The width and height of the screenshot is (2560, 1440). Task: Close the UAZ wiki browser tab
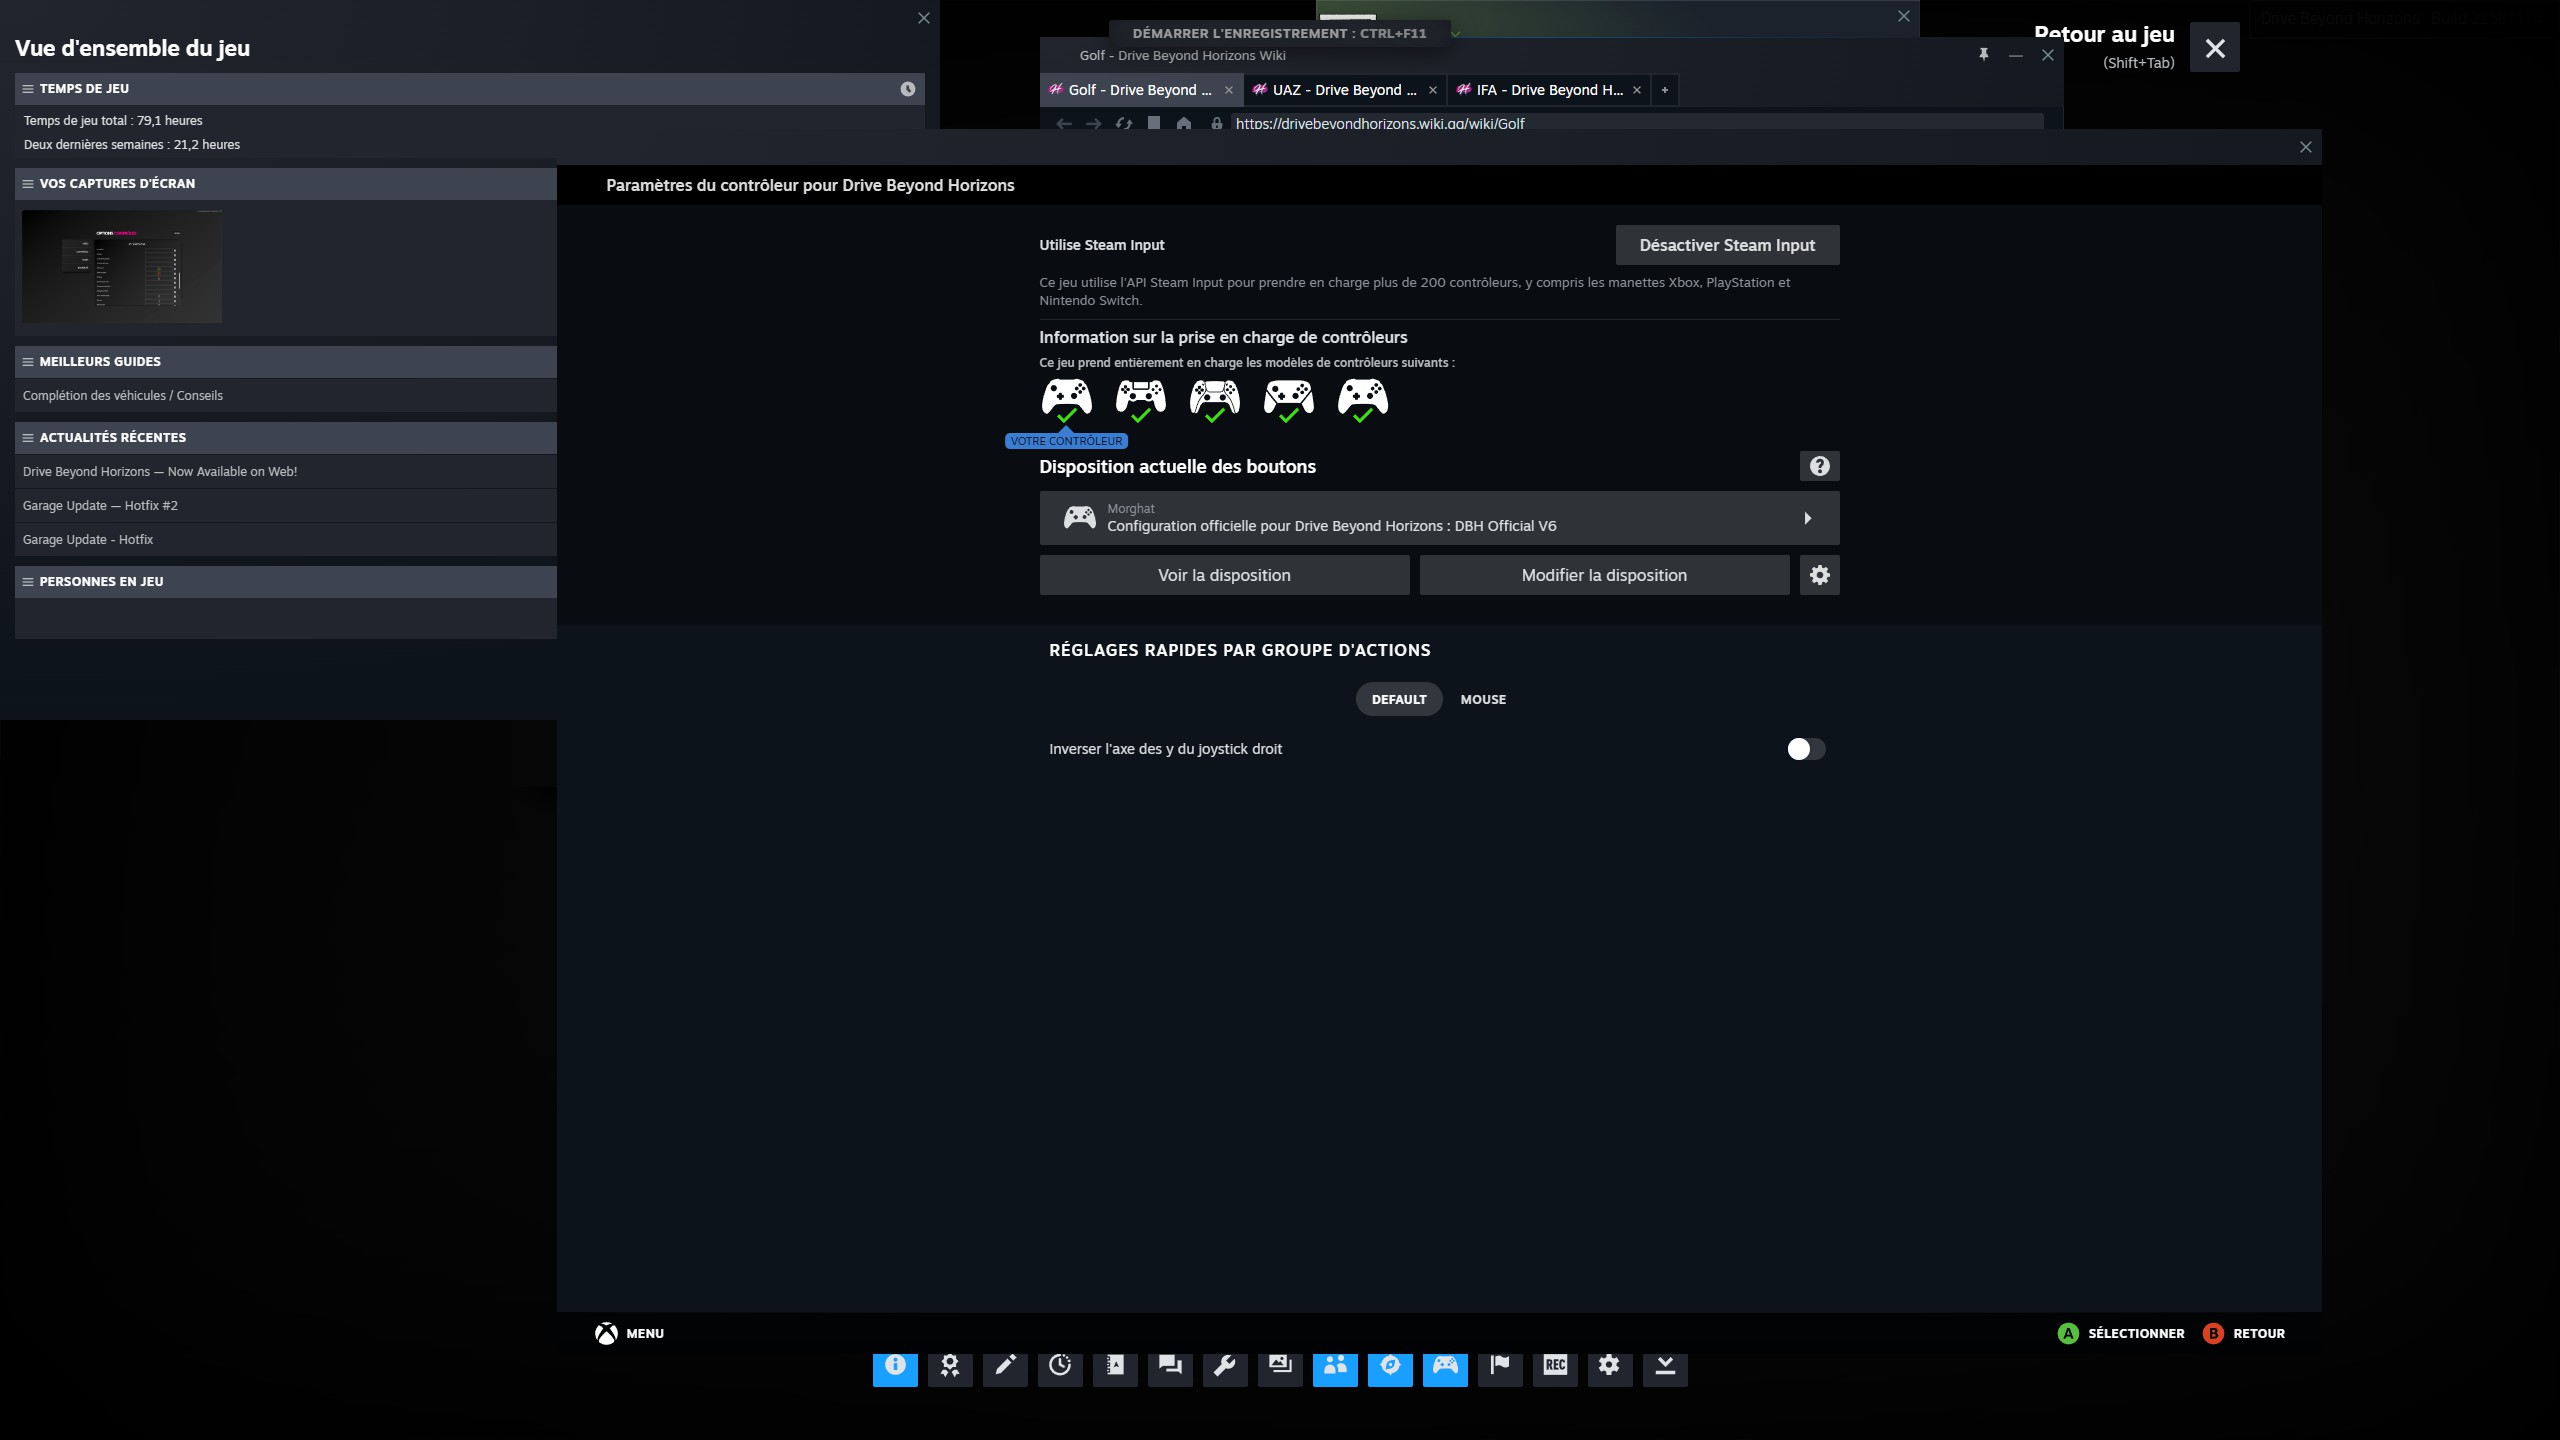coord(1433,90)
